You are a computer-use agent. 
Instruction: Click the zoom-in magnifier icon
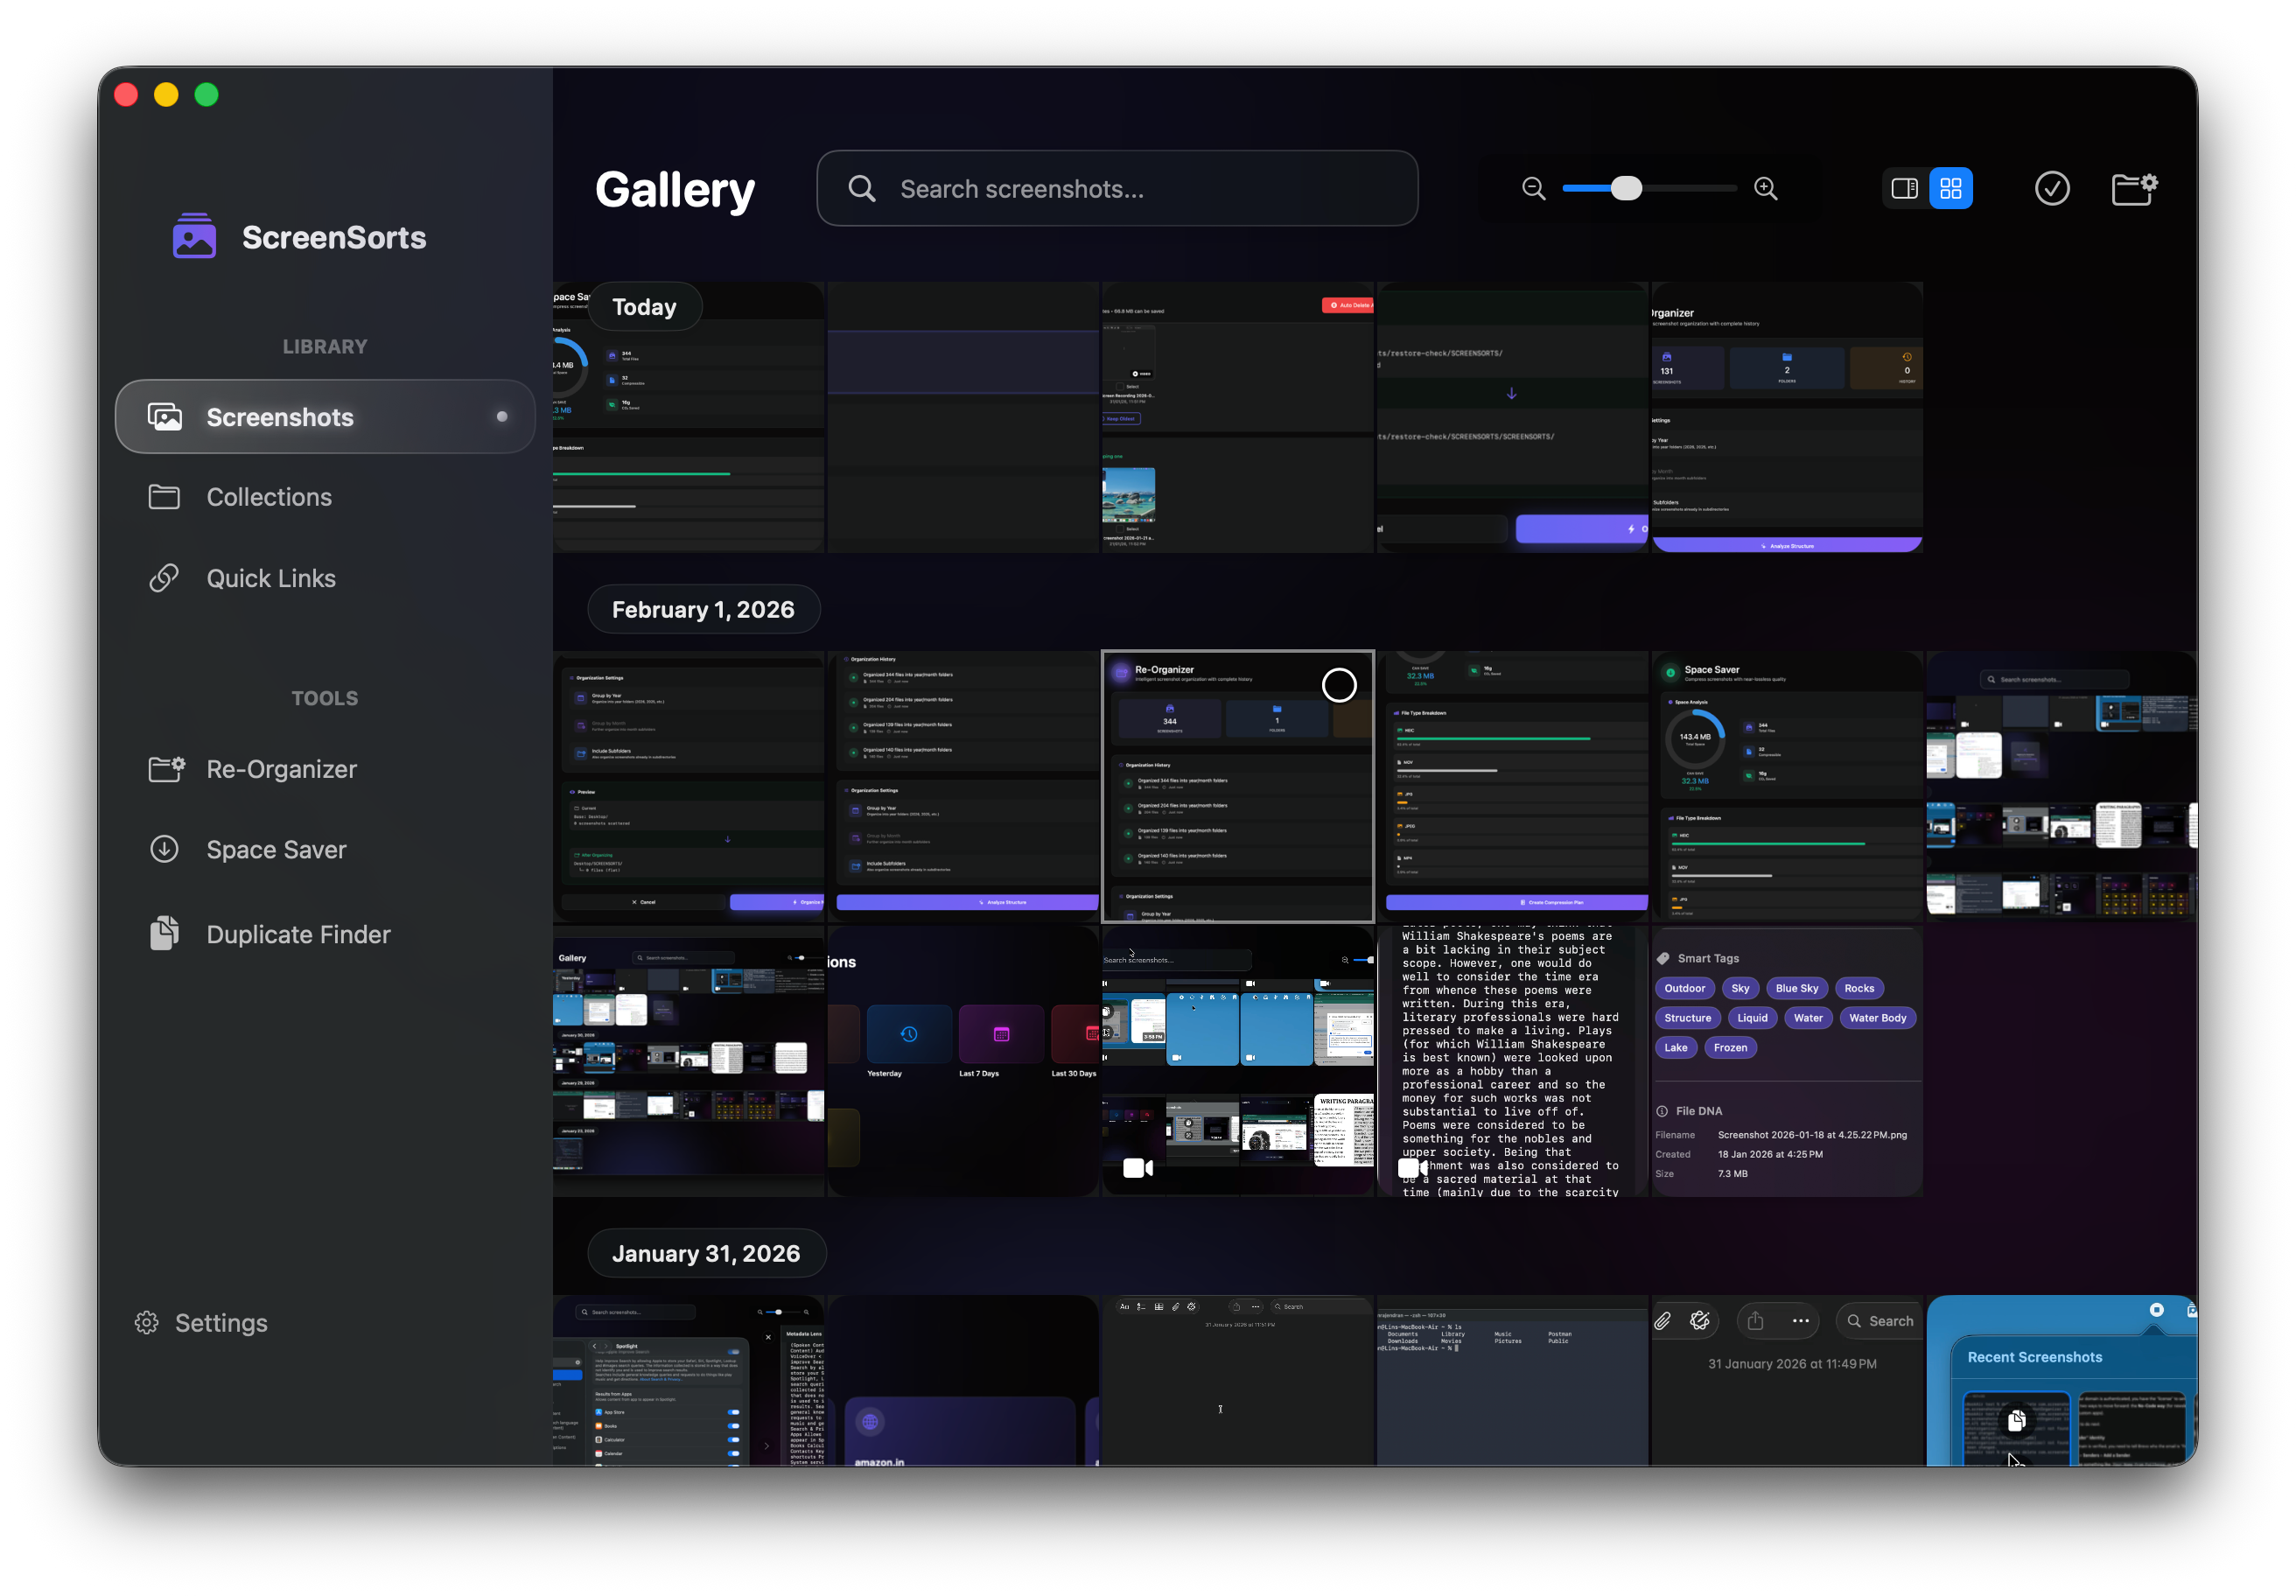[x=1765, y=188]
